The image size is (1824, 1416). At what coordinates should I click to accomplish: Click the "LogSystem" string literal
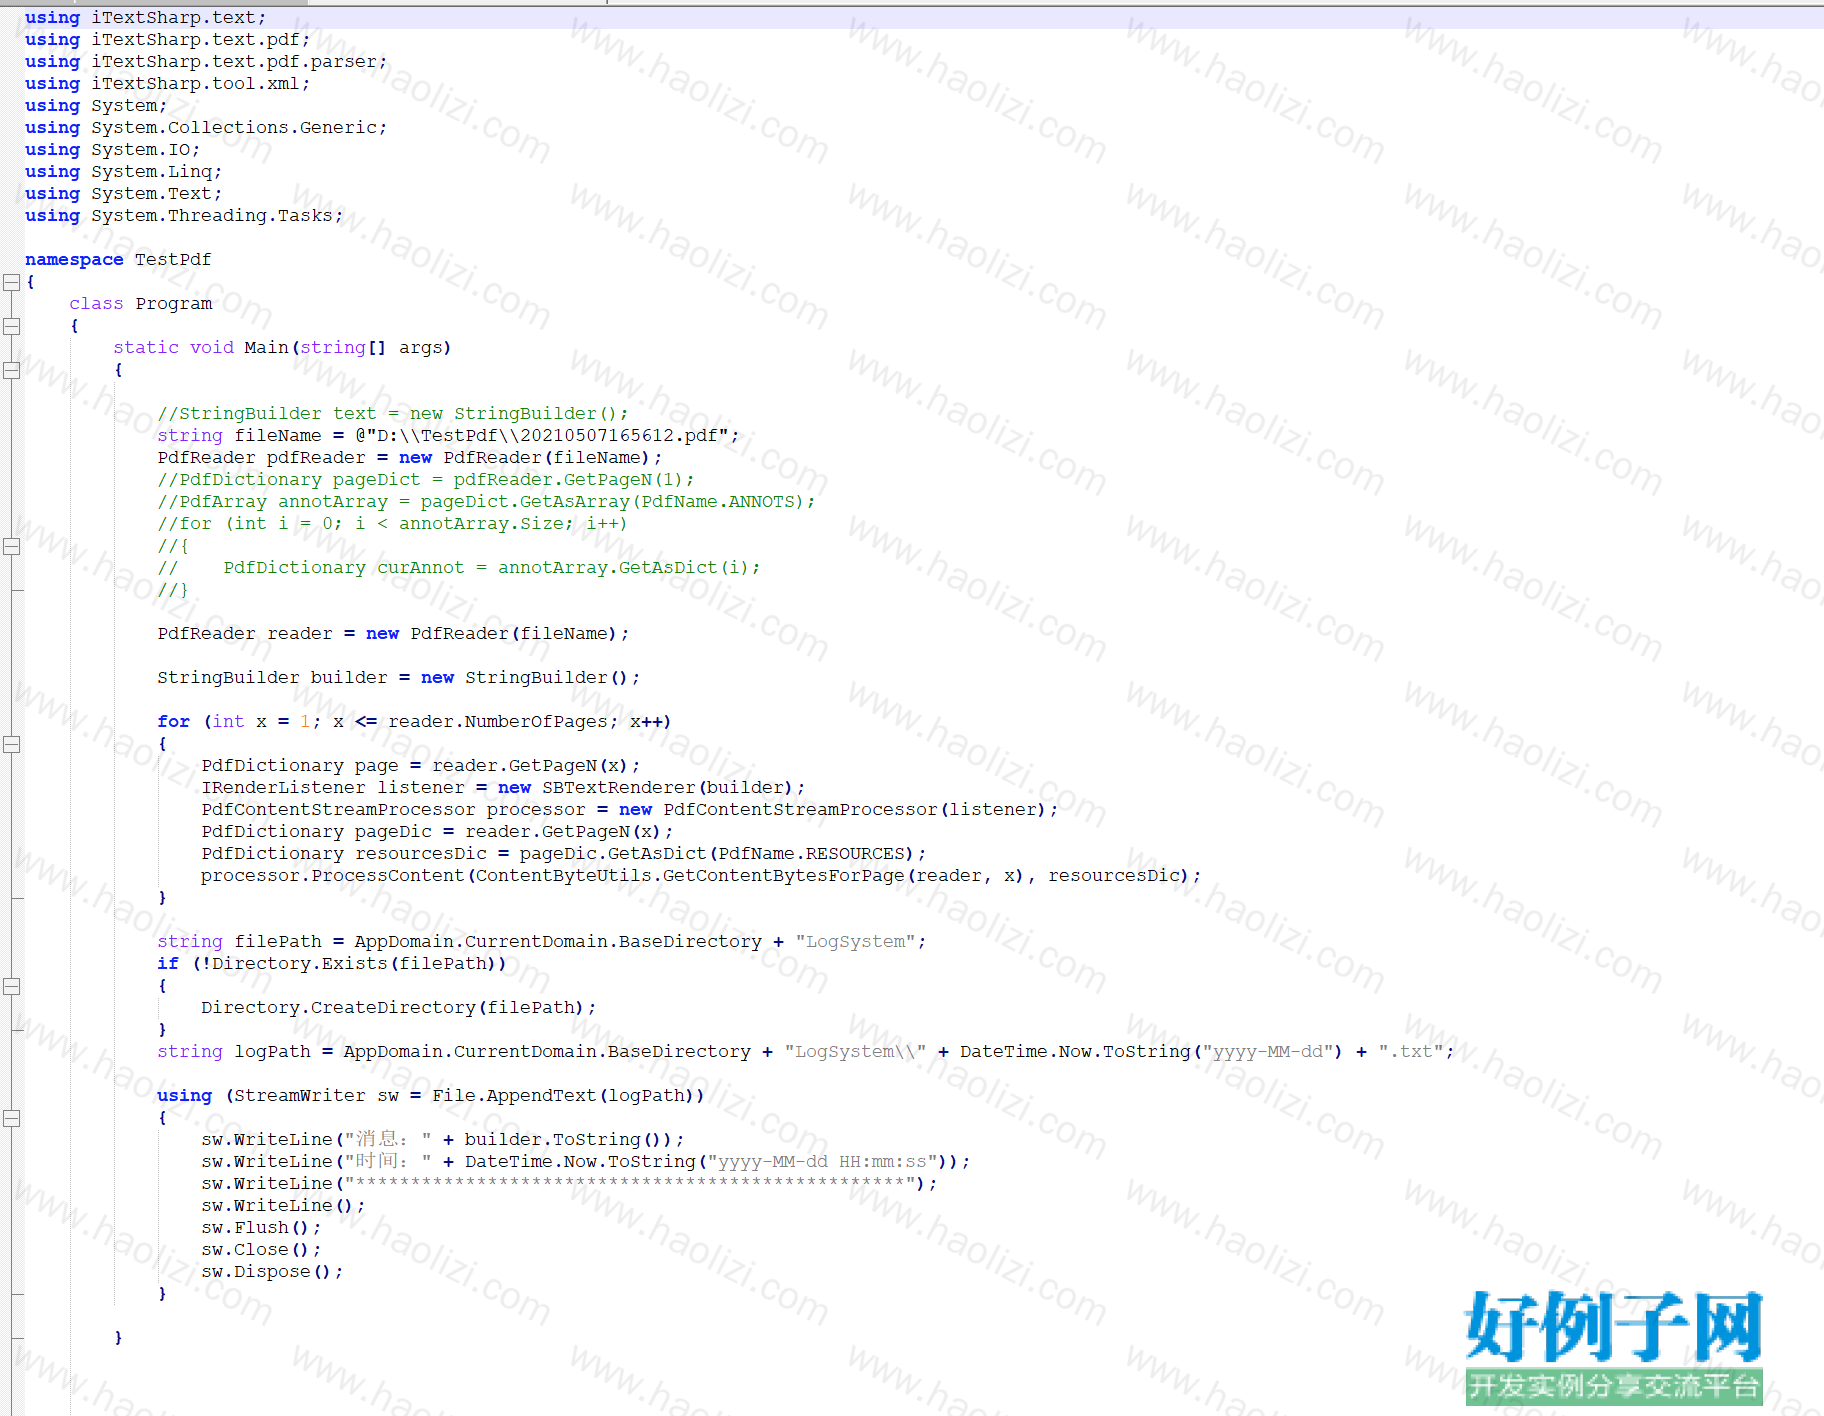855,942
